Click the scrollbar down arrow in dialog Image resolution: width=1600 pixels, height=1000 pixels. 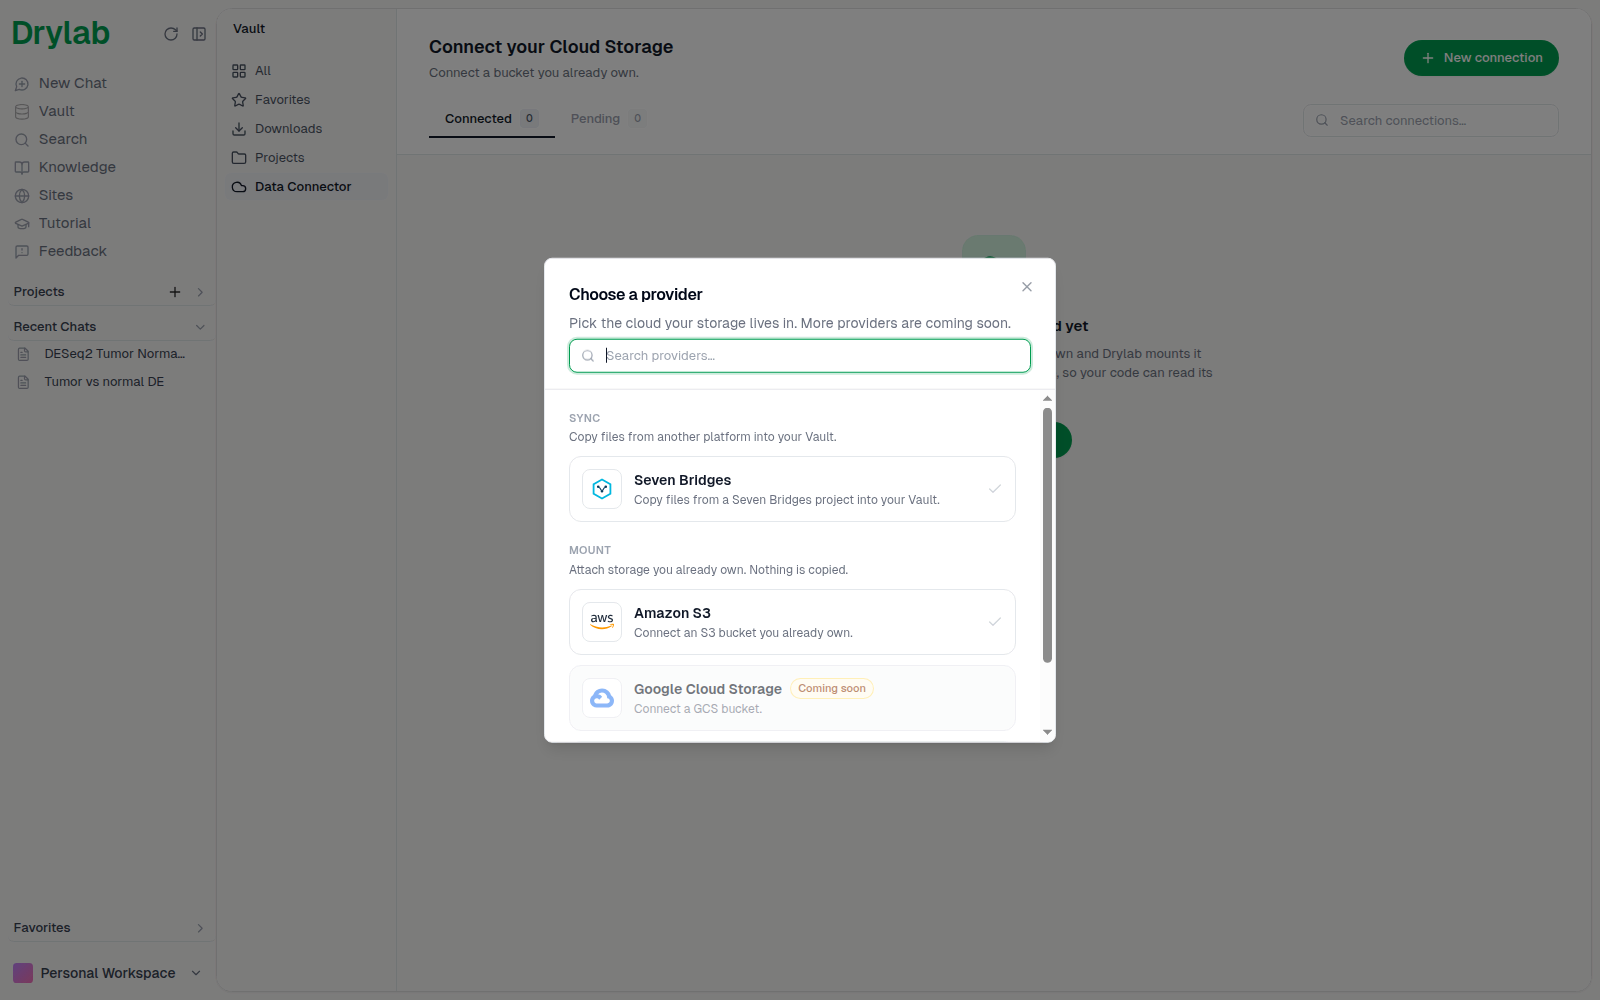1047,732
